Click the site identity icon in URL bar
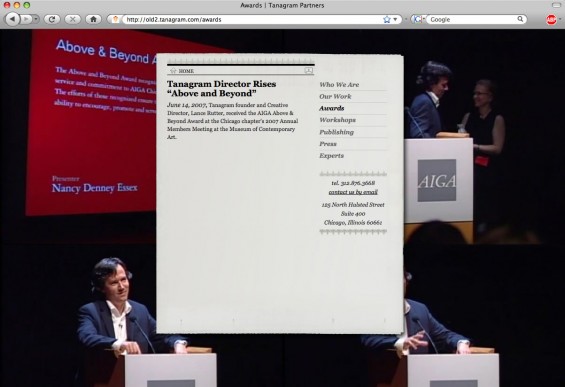The width and height of the screenshot is (565, 387). pyautogui.click(x=115, y=19)
